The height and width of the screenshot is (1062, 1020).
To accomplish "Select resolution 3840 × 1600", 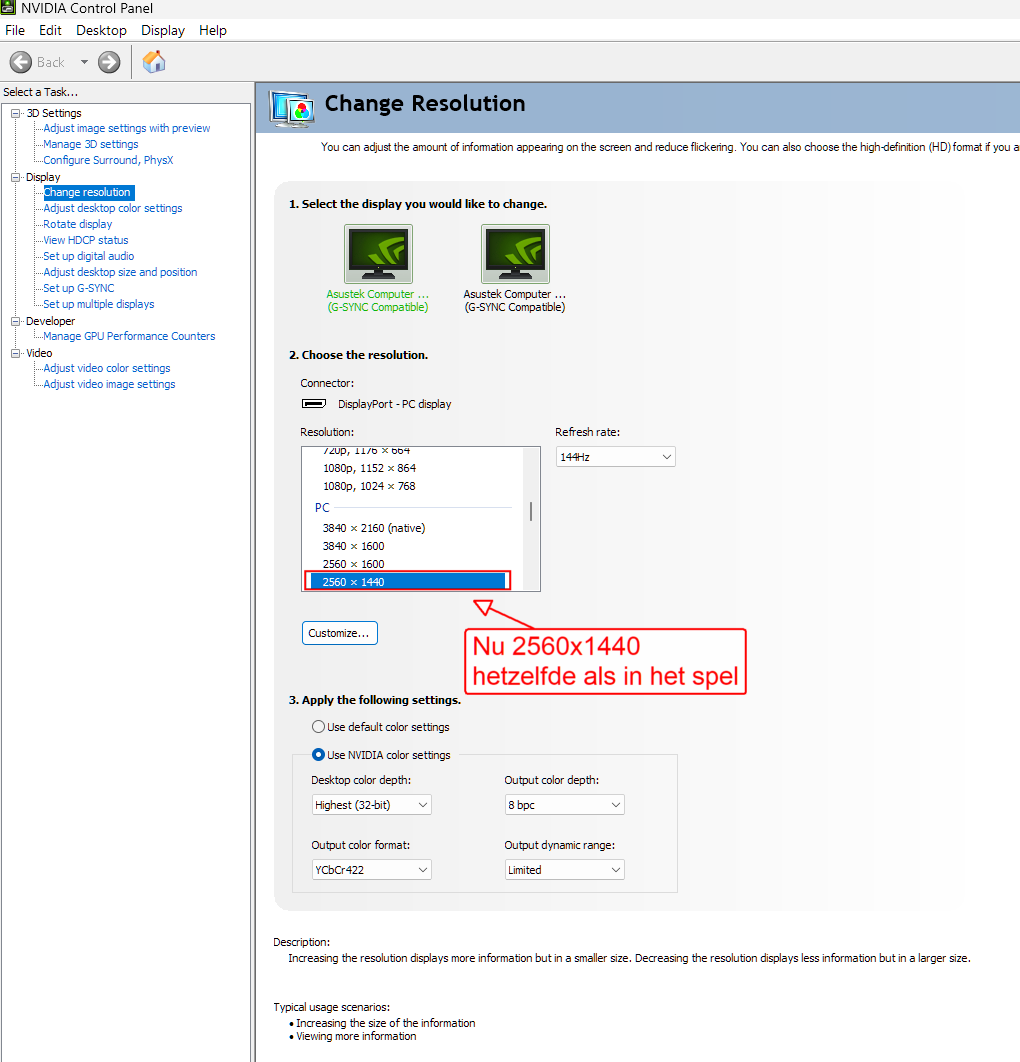I will tap(354, 546).
